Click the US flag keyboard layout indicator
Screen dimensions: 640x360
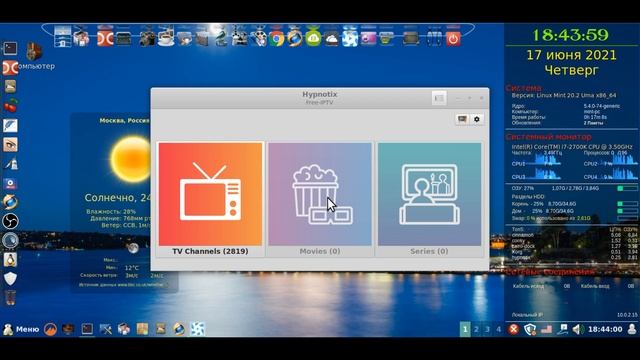546,329
